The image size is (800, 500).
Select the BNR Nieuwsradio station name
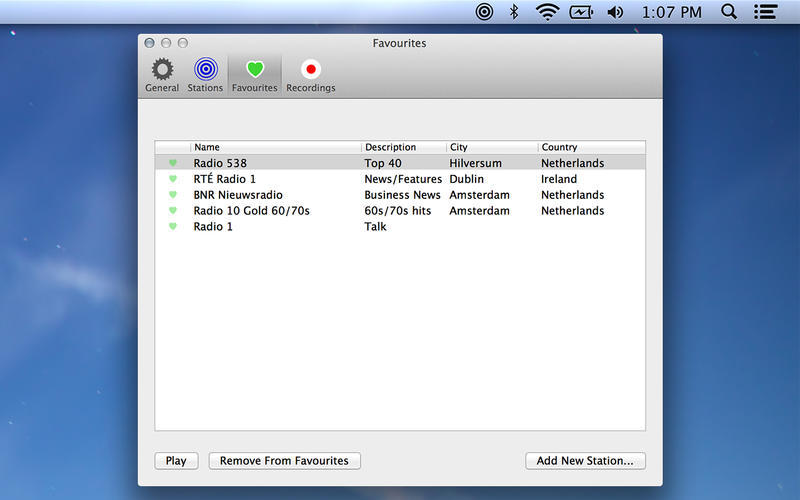point(238,194)
